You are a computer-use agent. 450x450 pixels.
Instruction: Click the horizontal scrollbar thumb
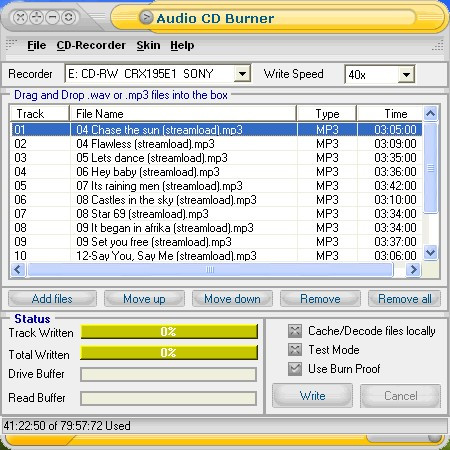pos(210,269)
